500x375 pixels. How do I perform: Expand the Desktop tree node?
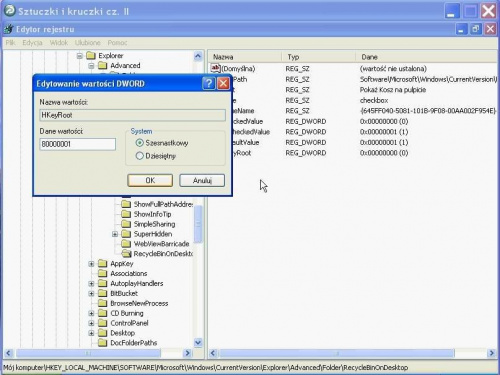point(91,333)
